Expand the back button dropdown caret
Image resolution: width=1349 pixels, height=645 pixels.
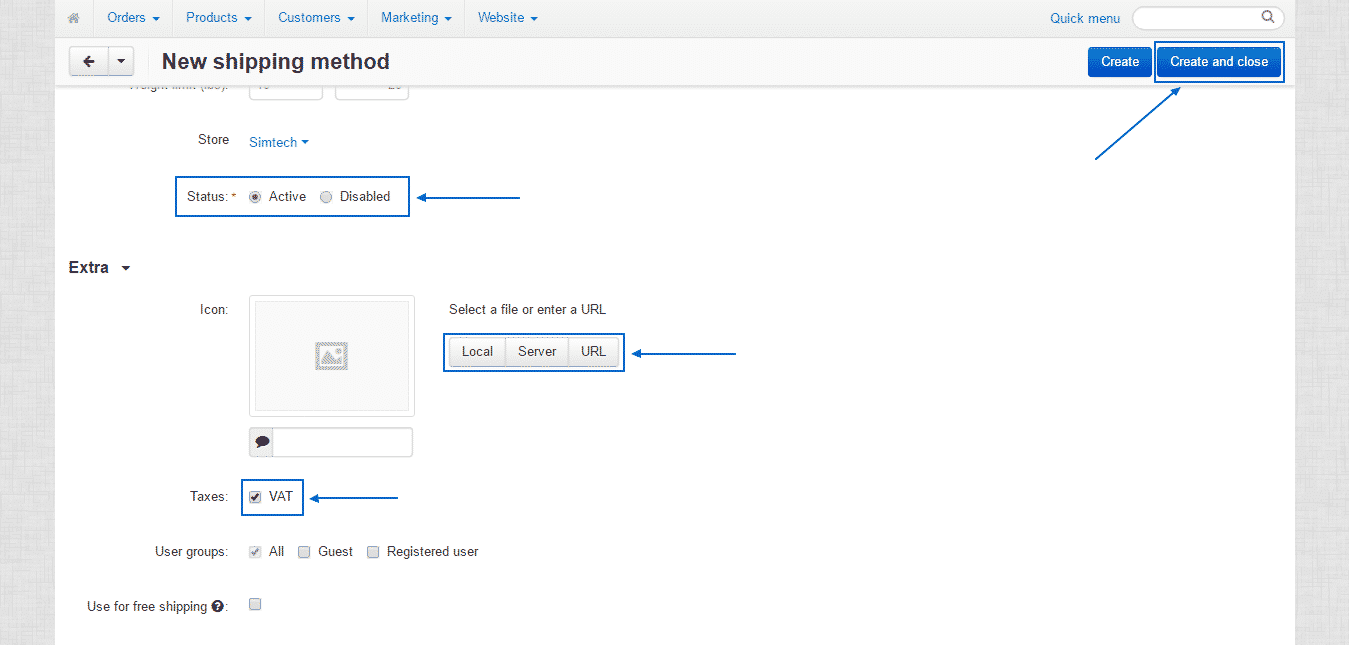(x=120, y=61)
